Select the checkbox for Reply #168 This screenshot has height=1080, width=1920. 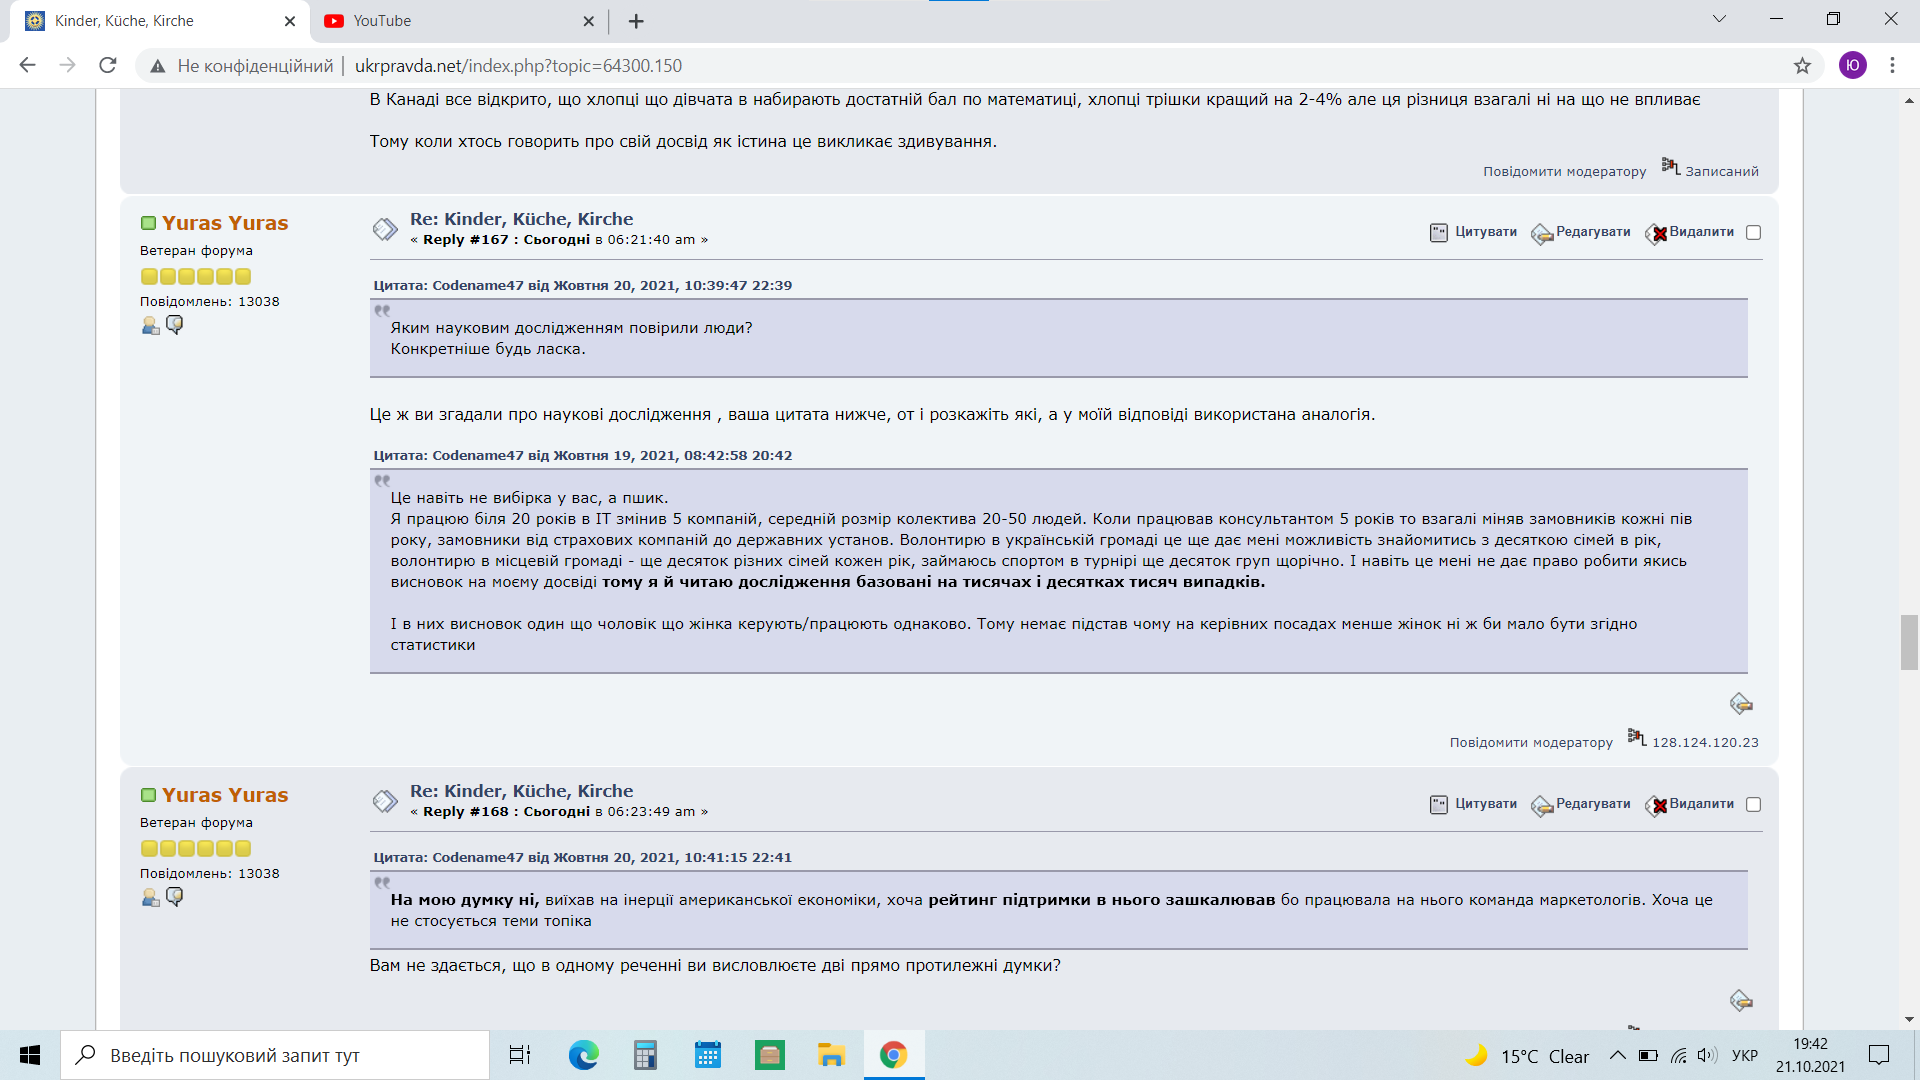tap(1753, 804)
